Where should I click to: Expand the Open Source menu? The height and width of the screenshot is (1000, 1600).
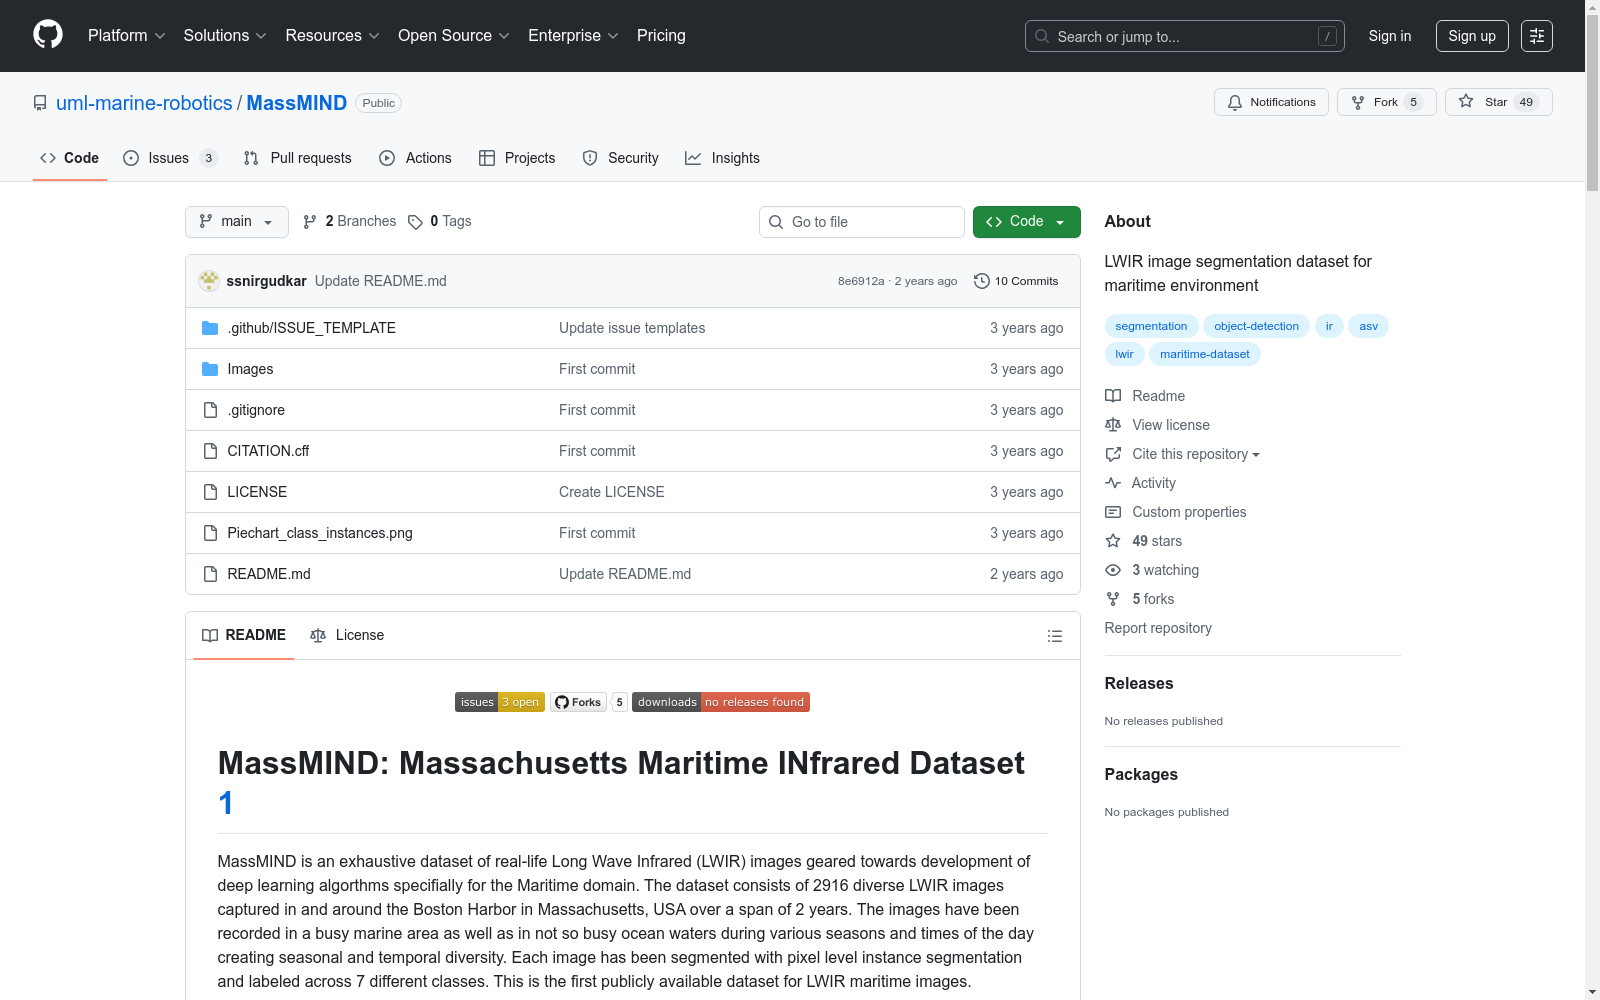pos(454,36)
